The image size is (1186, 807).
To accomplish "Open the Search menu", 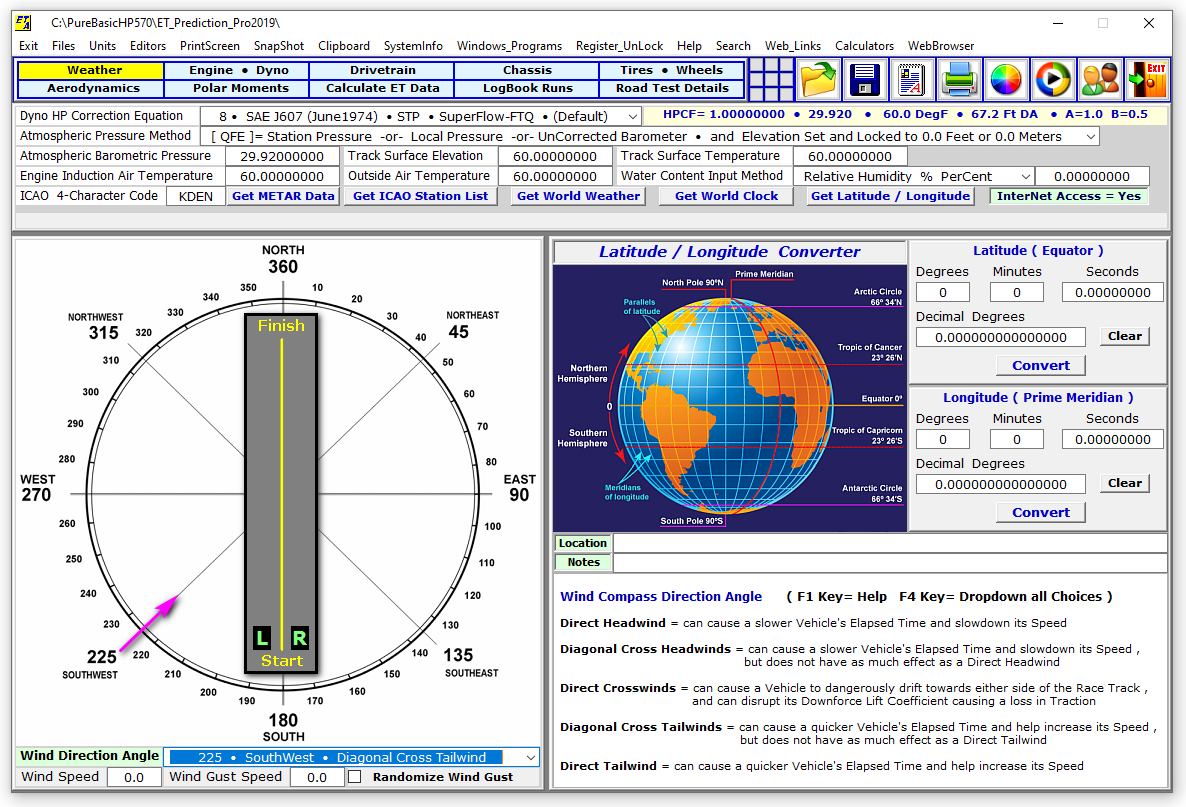I will (x=733, y=45).
